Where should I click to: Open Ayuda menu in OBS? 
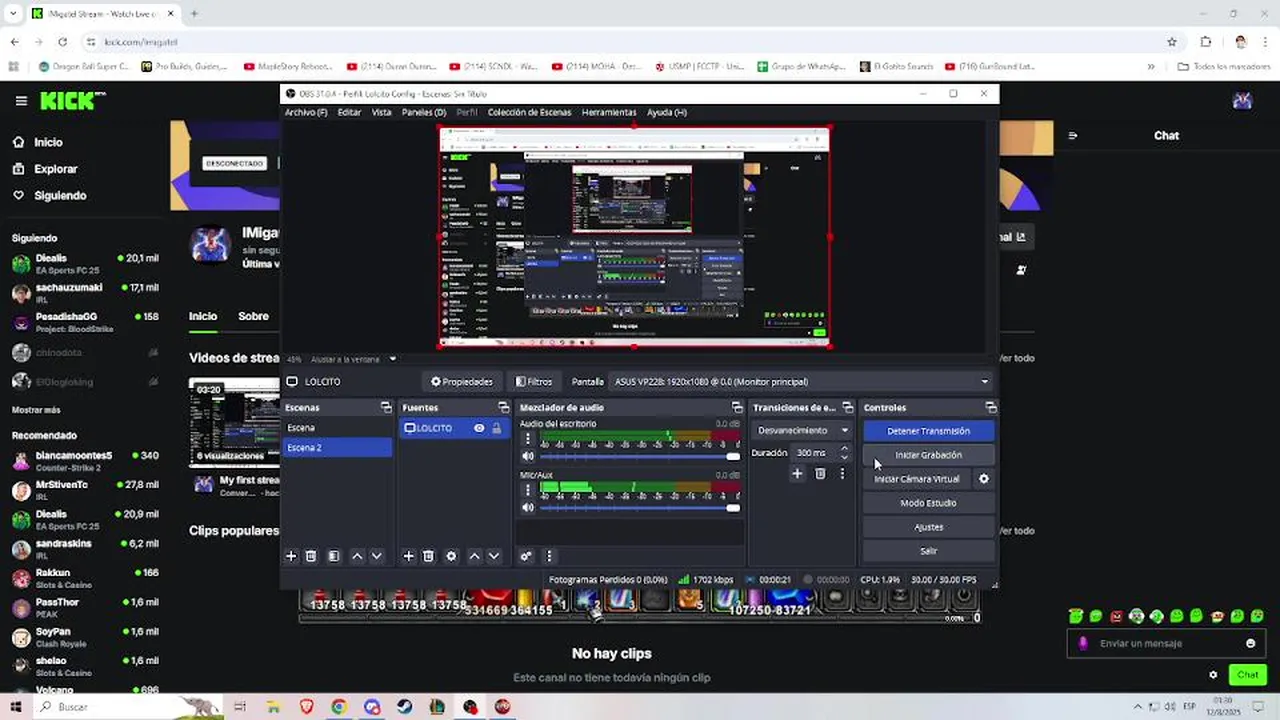pos(667,113)
